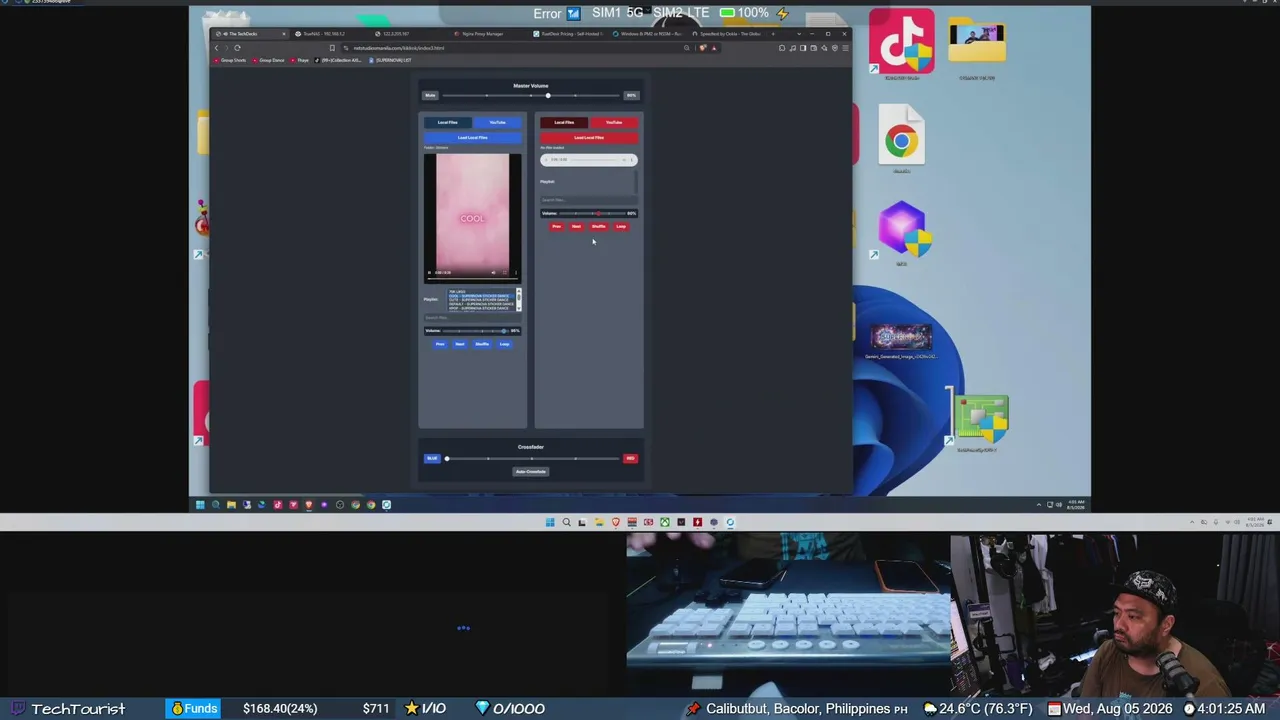Toggle Loop on the red deck
1280x720 pixels.
(x=621, y=227)
